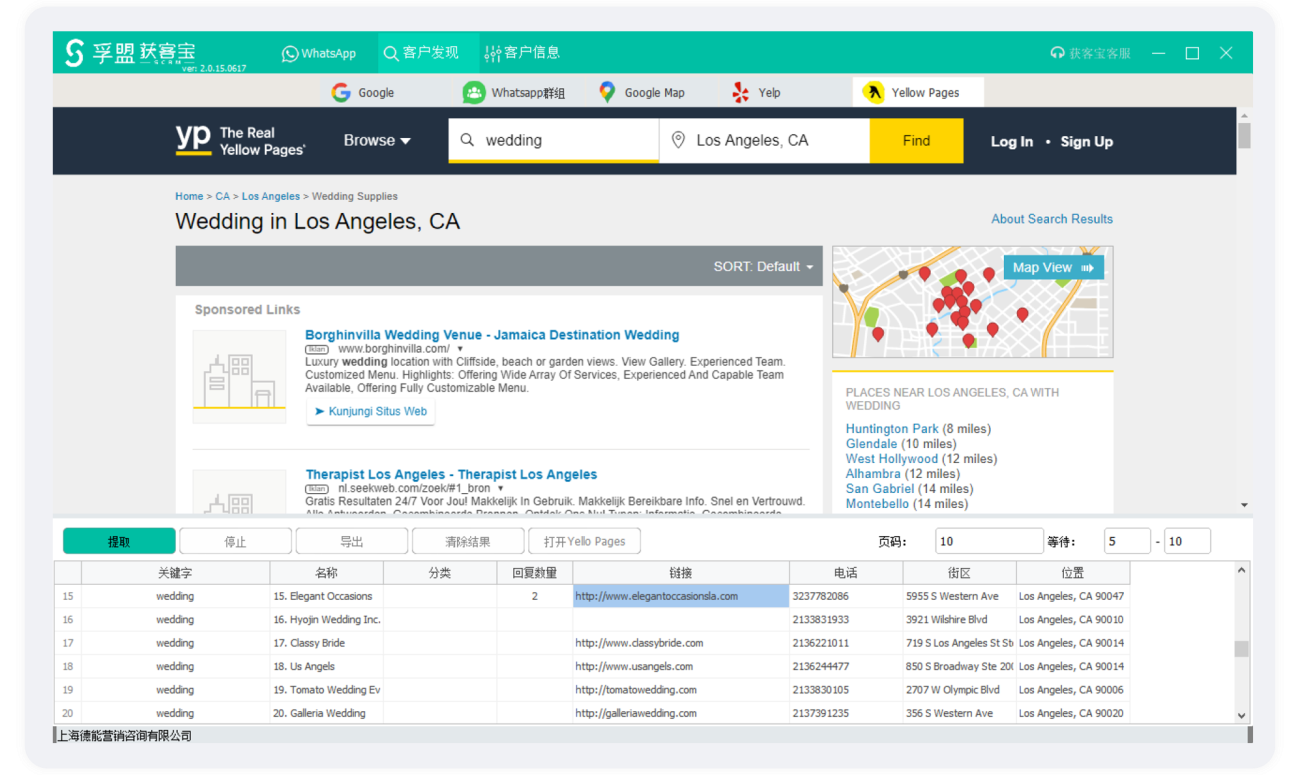This screenshot has width=1300, height=775.
Task: Expand arrow next to www.borghinvilla.com
Action: (x=460, y=349)
